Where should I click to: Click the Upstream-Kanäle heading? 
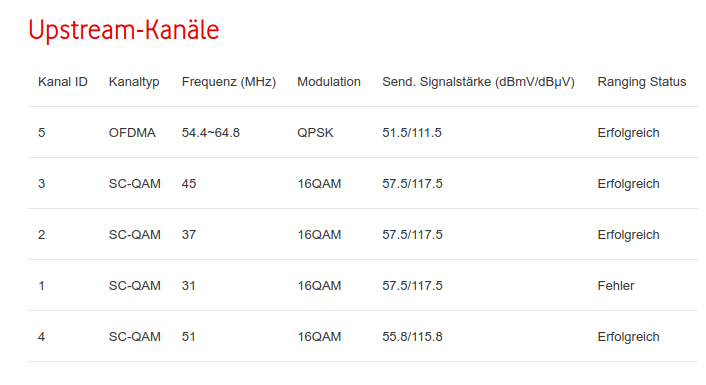[124, 30]
